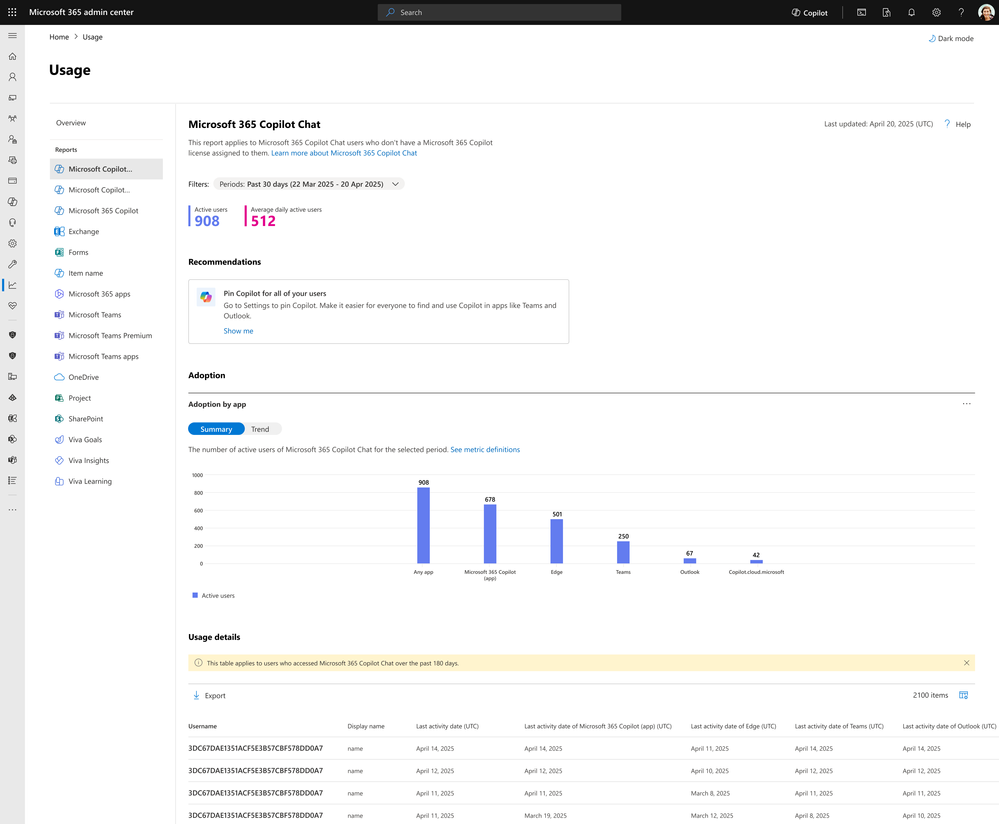This screenshot has height=824, width=999.
Task: Click the 2100 items count
Action: 930,695
